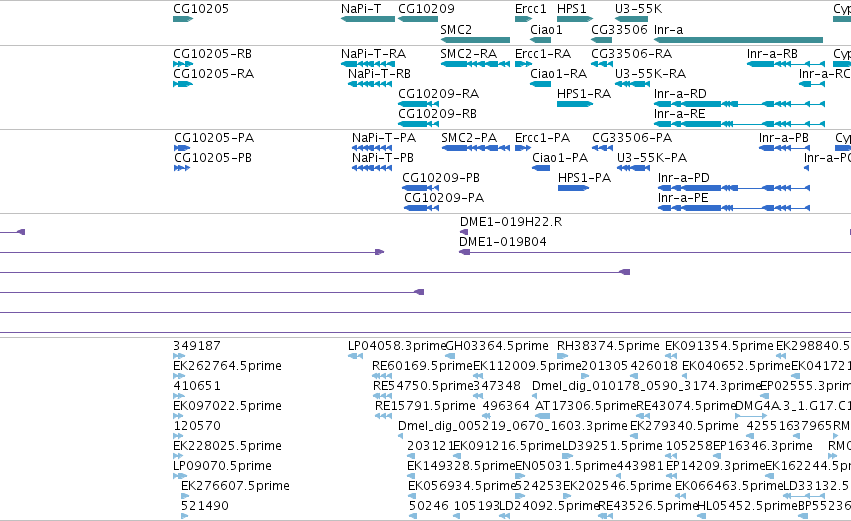Select the Ercc1-PA protein label
The width and height of the screenshot is (851, 521).
tap(542, 138)
